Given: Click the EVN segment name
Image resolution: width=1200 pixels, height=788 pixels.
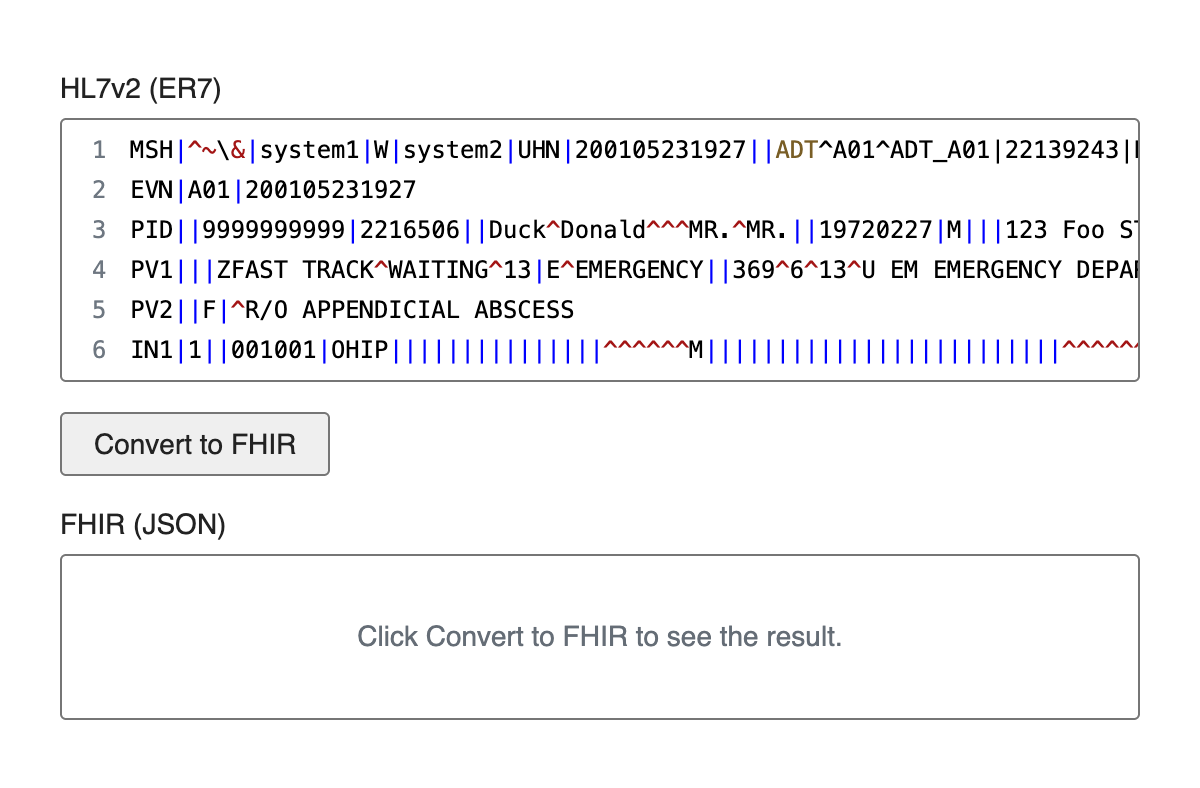Looking at the screenshot, I should (151, 190).
